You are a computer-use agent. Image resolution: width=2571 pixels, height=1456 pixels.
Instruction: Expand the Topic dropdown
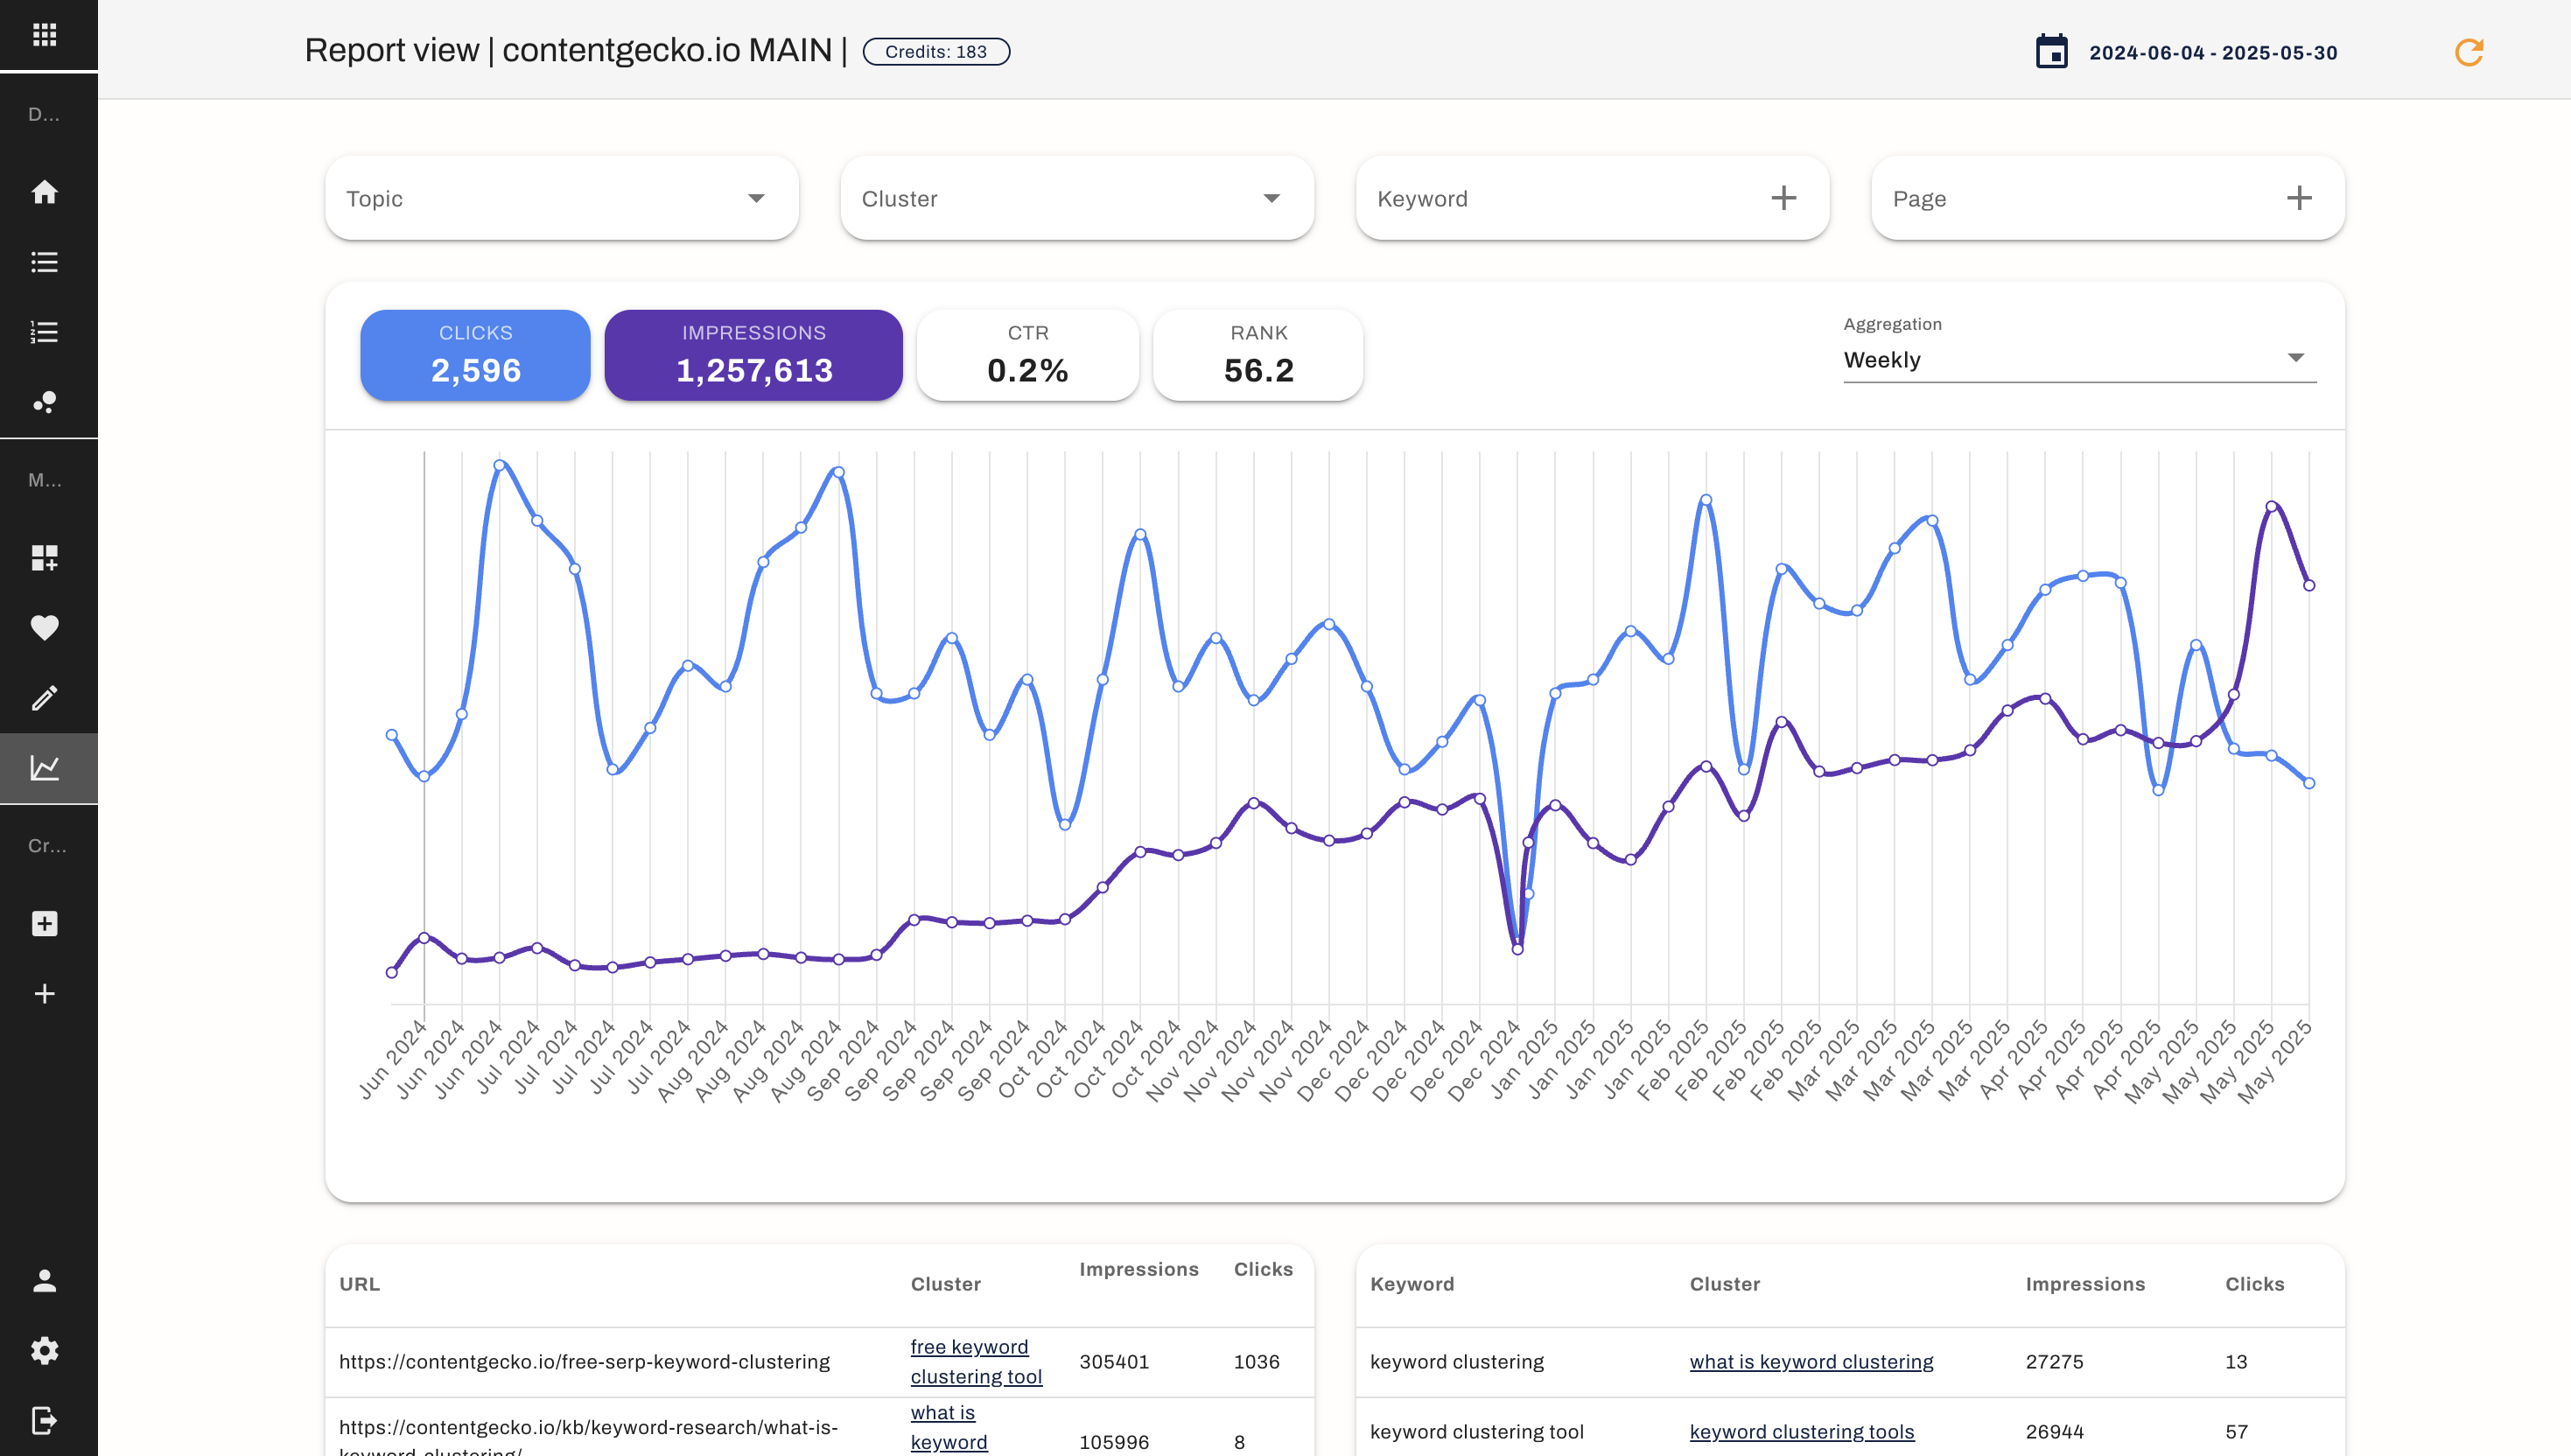[x=561, y=198]
